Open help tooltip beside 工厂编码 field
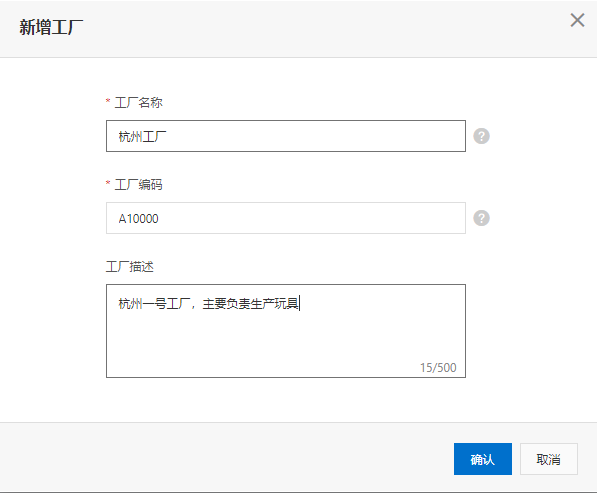The width and height of the screenshot is (597, 493). (x=481, y=218)
